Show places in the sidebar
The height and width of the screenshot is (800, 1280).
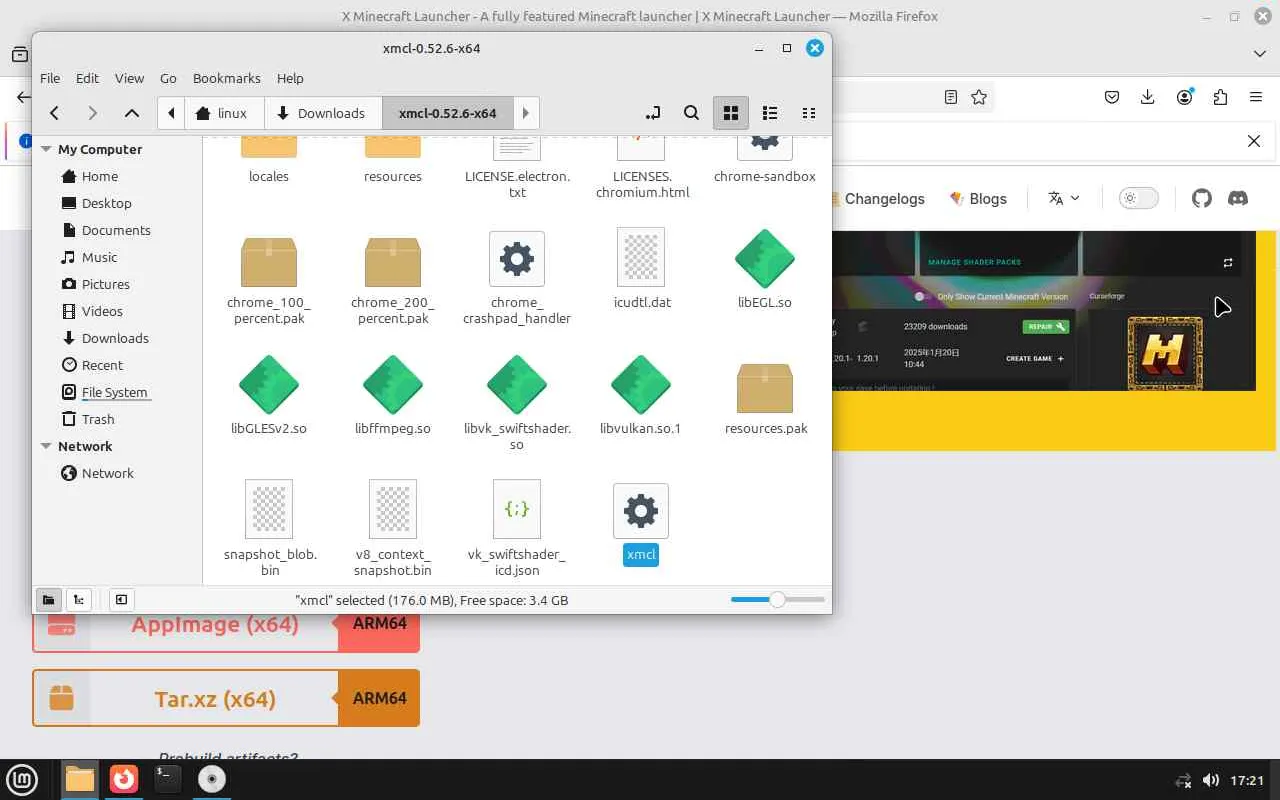tap(48, 600)
